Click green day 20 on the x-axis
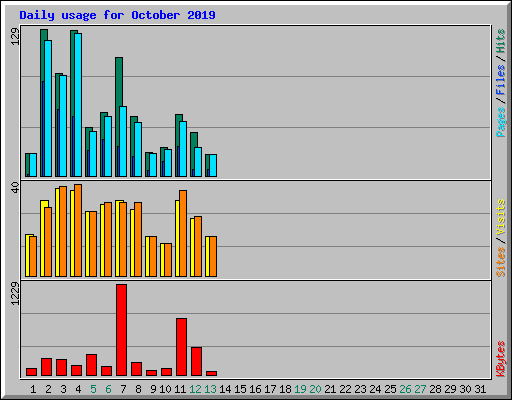The width and height of the screenshot is (512, 400). coord(315,389)
